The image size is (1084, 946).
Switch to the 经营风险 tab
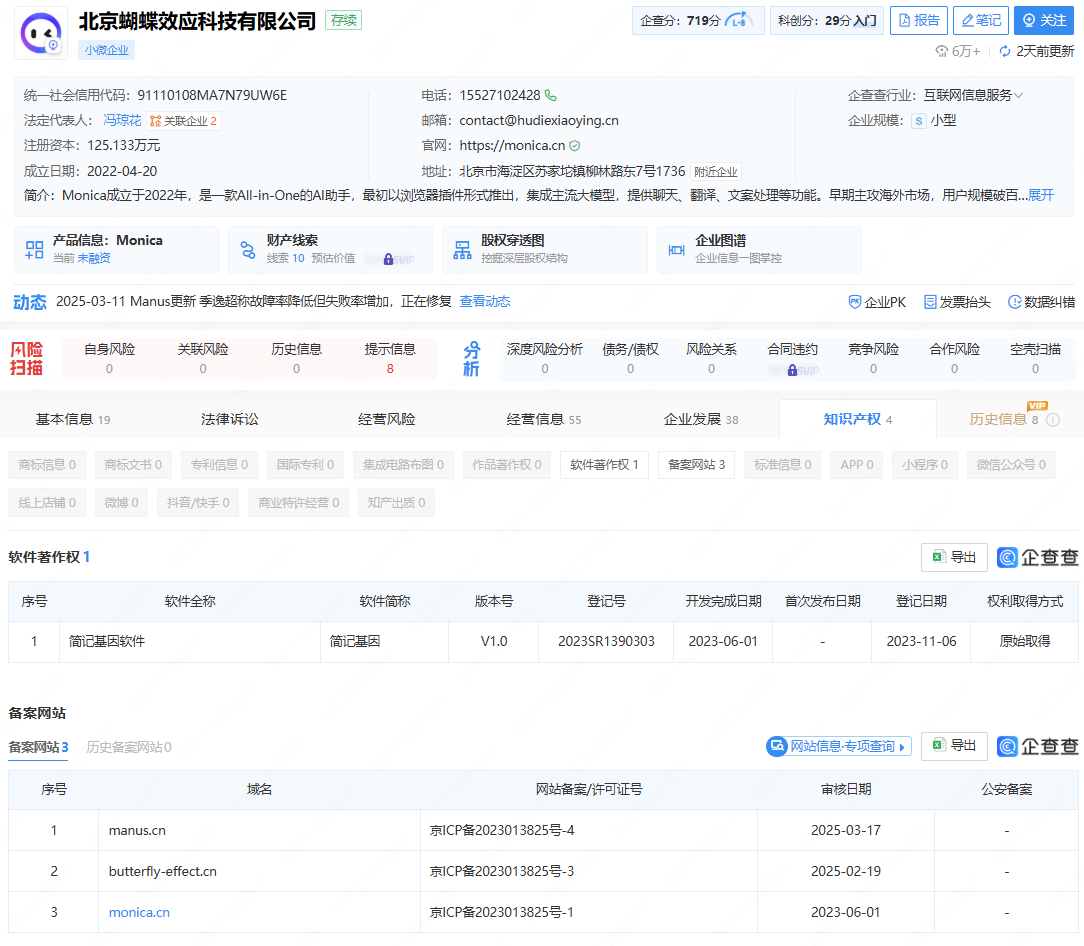click(x=386, y=419)
